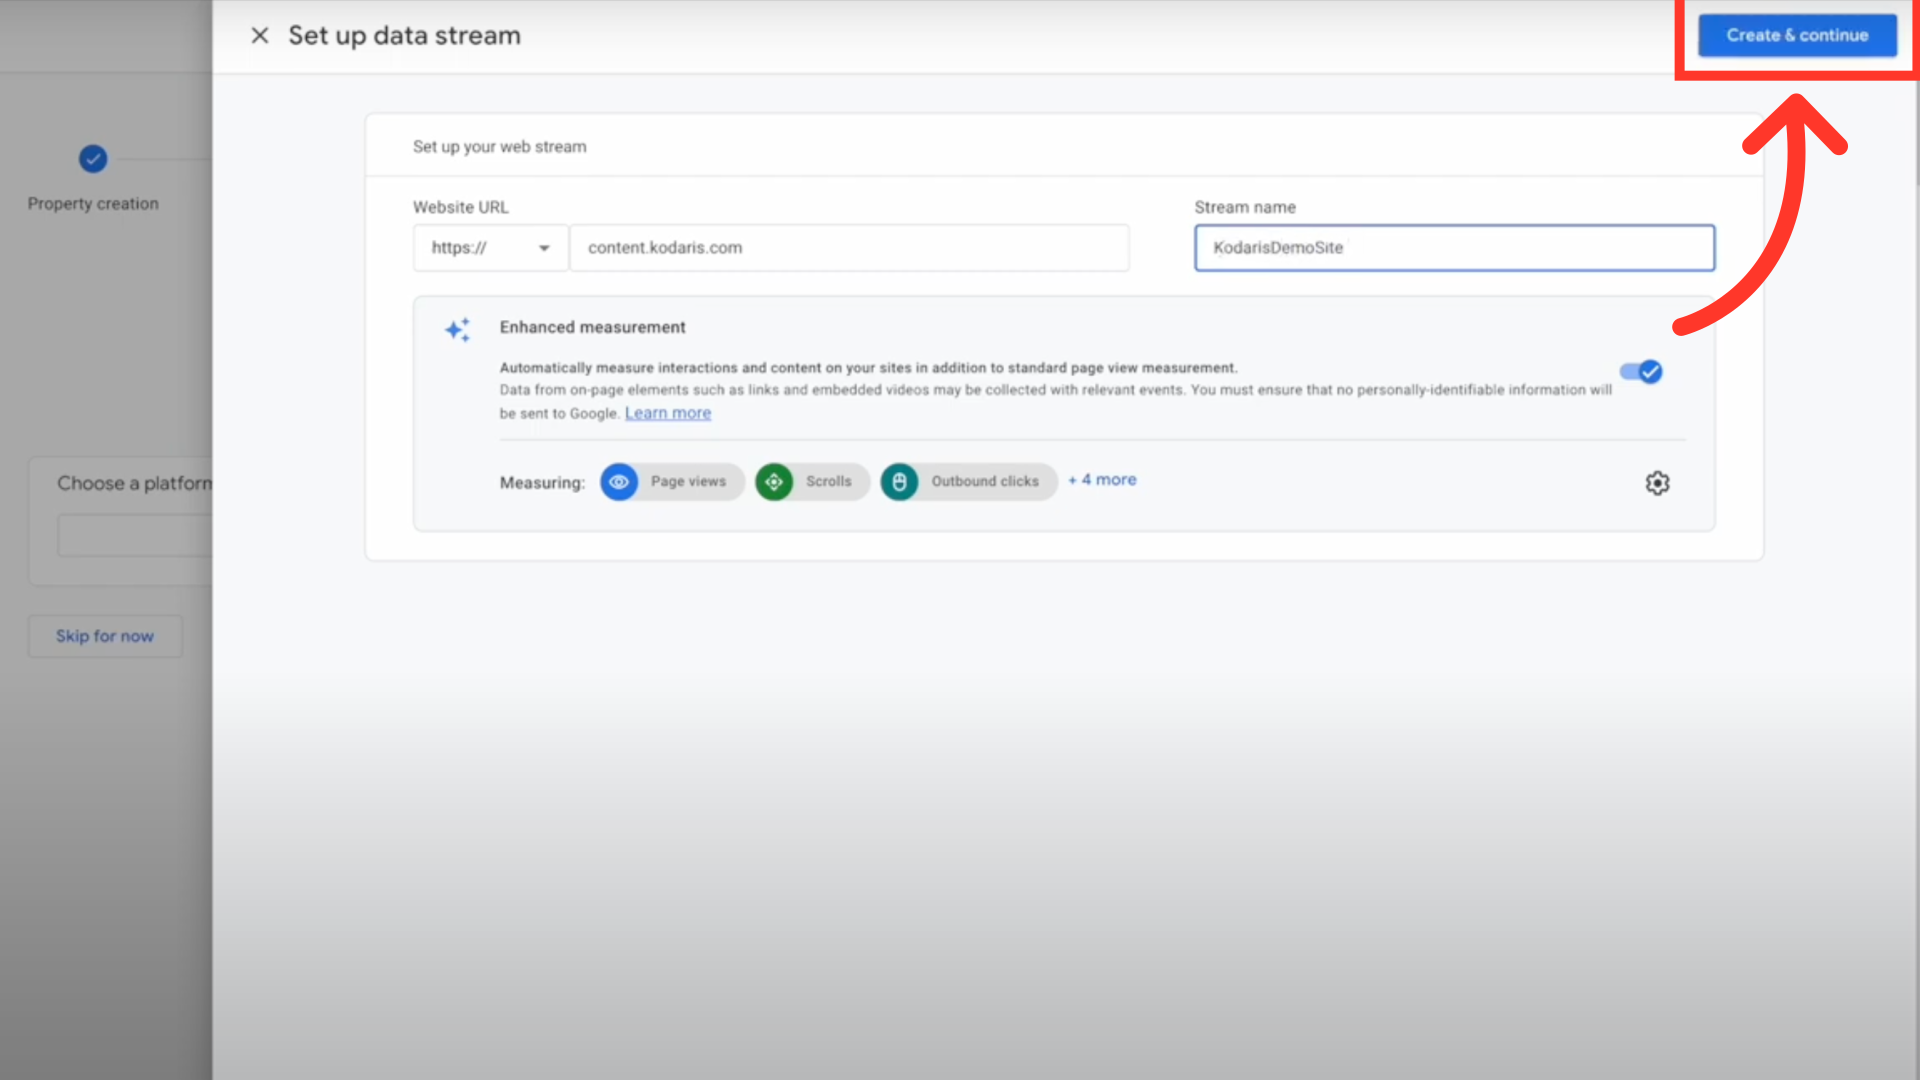This screenshot has width=1920, height=1080.
Task: Click the Scrolls crosshair icon
Action: tap(774, 482)
